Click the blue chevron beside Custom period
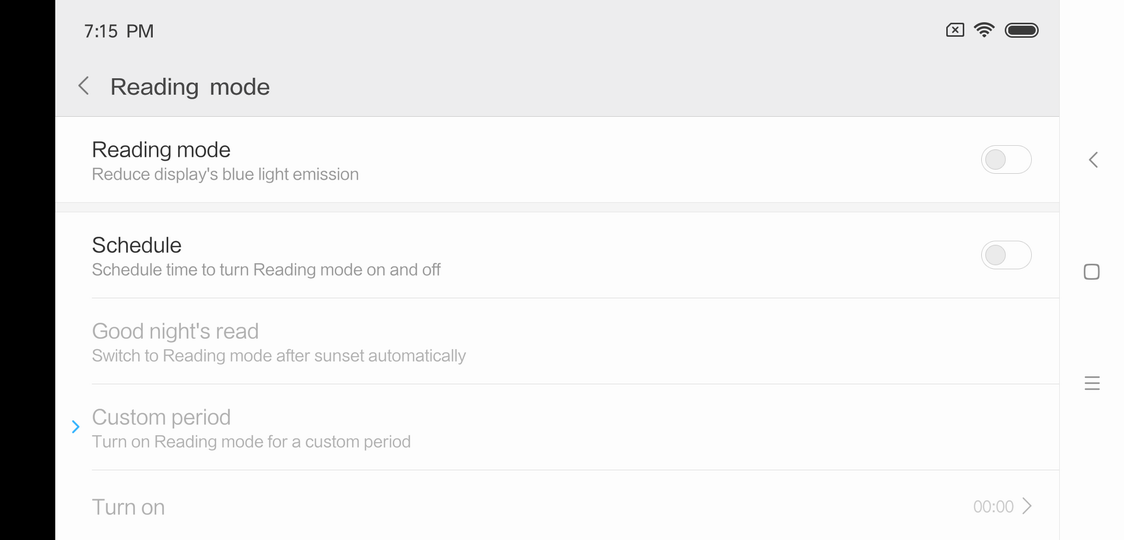The width and height of the screenshot is (1124, 540). click(76, 427)
